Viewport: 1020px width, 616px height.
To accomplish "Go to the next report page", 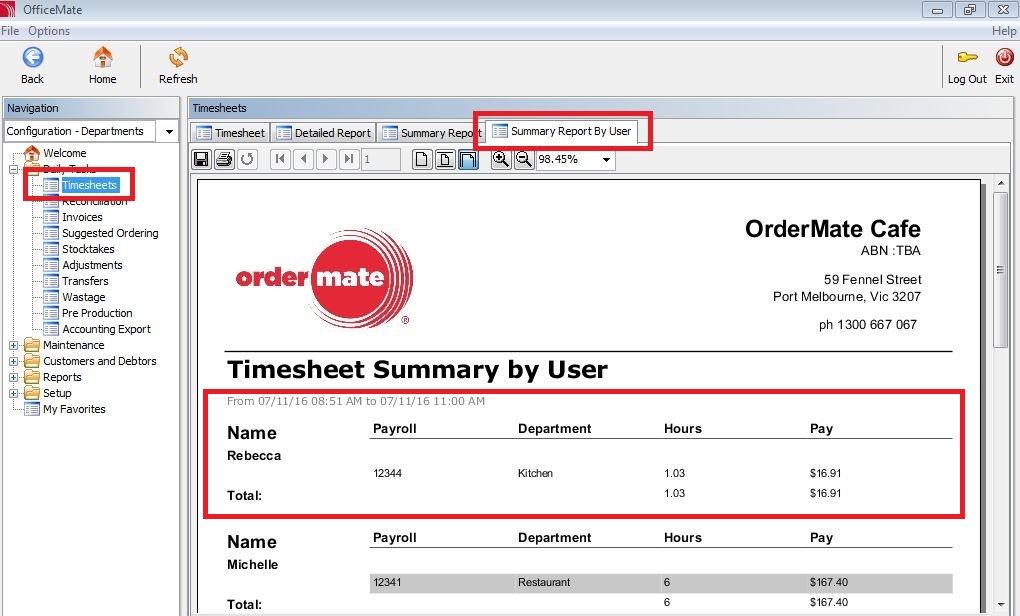I will [x=326, y=159].
